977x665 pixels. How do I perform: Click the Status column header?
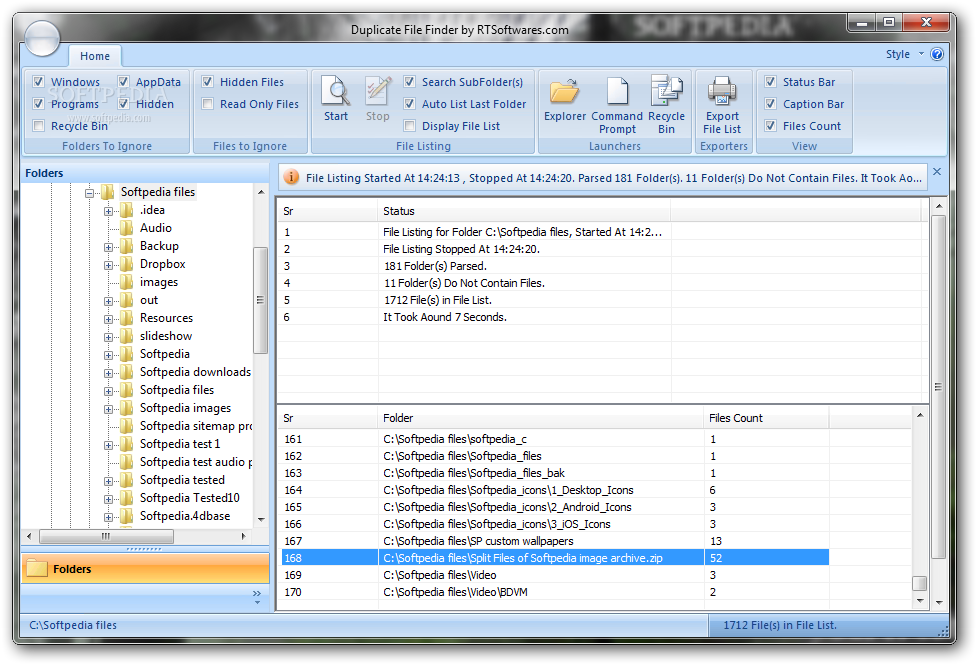pos(524,211)
